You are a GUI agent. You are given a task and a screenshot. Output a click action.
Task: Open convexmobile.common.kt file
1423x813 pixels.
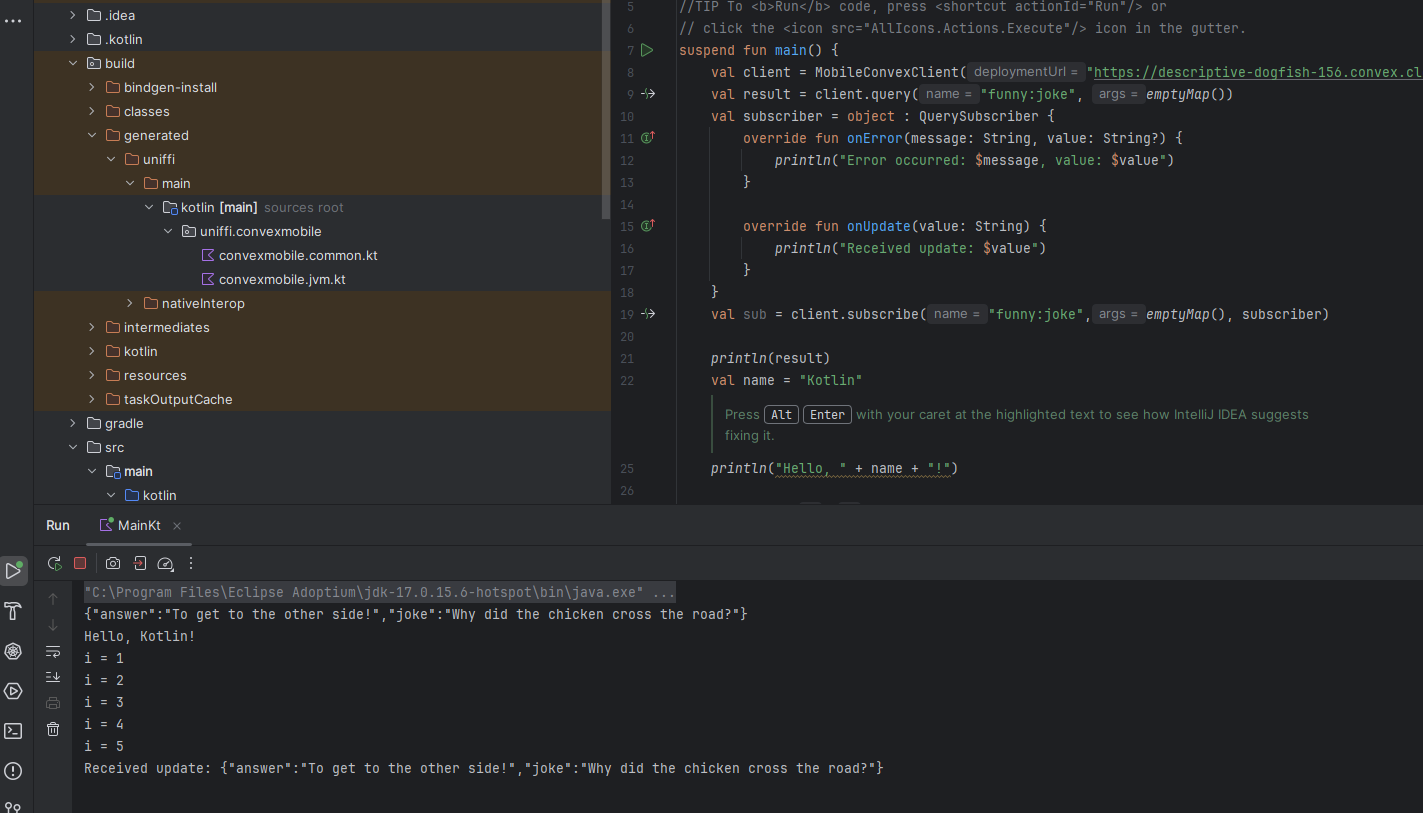click(298, 255)
